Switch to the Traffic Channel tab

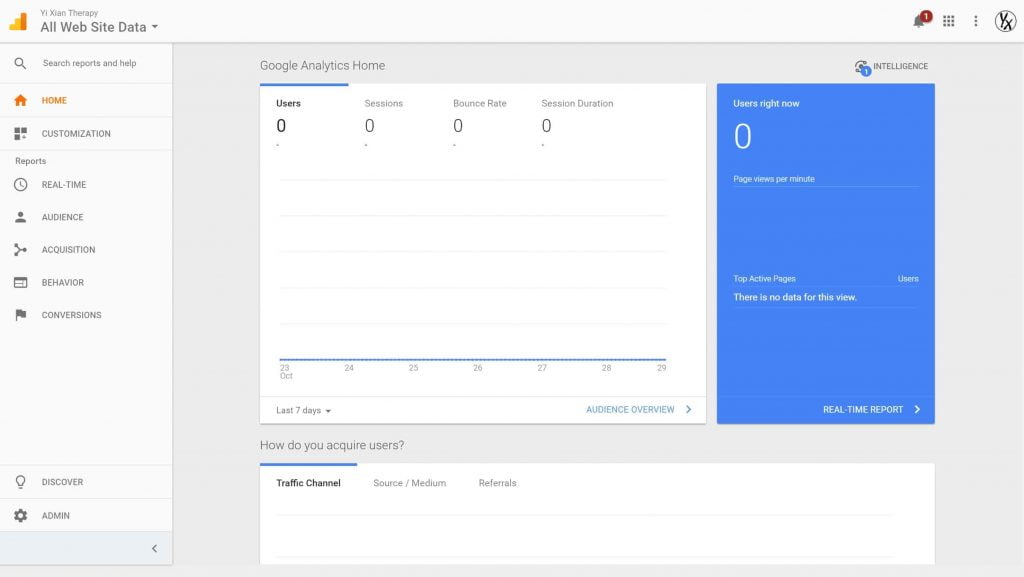click(308, 483)
